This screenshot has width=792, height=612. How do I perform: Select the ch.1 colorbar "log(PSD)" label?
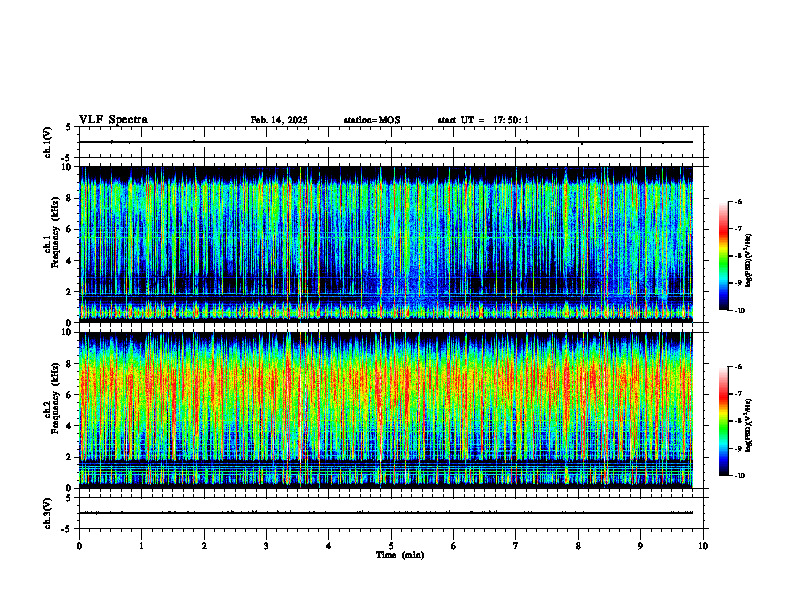[x=749, y=261]
